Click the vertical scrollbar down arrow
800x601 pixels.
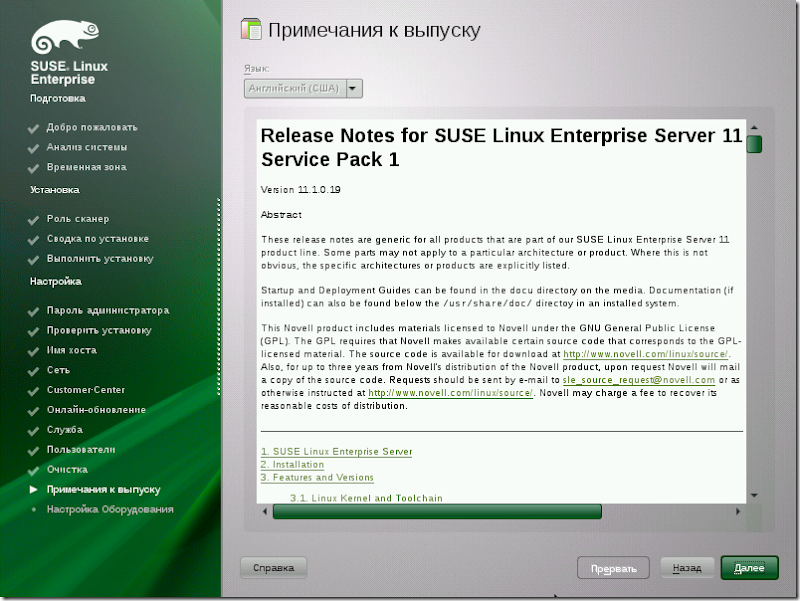(754, 495)
